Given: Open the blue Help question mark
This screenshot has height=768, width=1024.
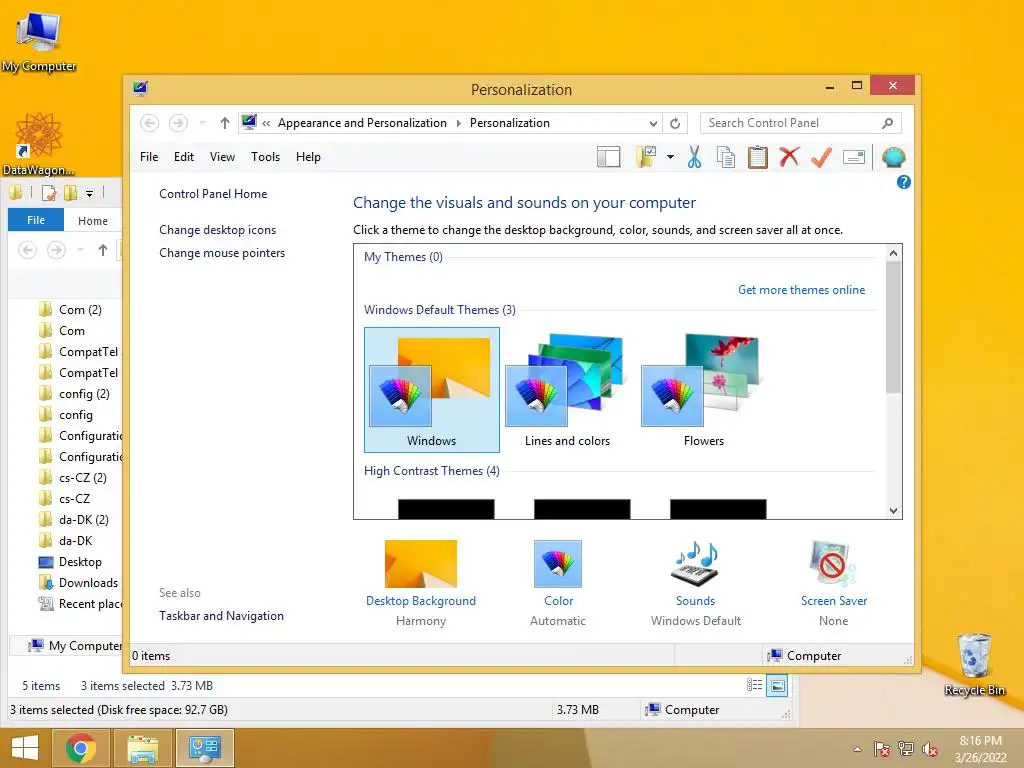Looking at the screenshot, I should tap(904, 182).
